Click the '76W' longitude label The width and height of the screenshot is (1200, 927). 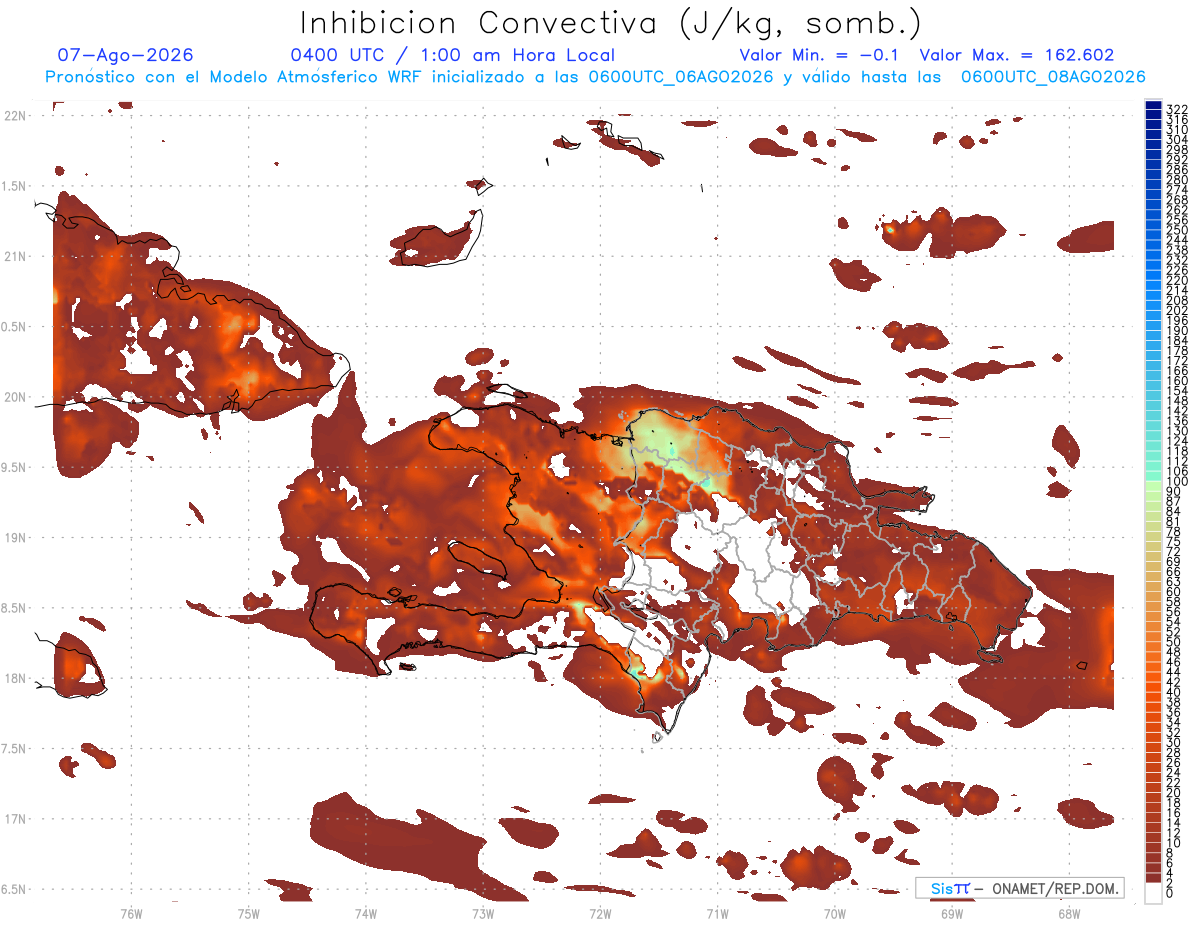[131, 913]
